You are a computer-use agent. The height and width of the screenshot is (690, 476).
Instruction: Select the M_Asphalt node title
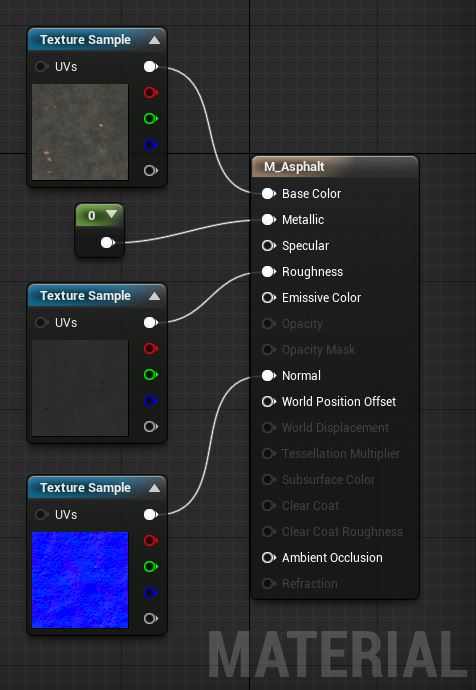point(294,167)
